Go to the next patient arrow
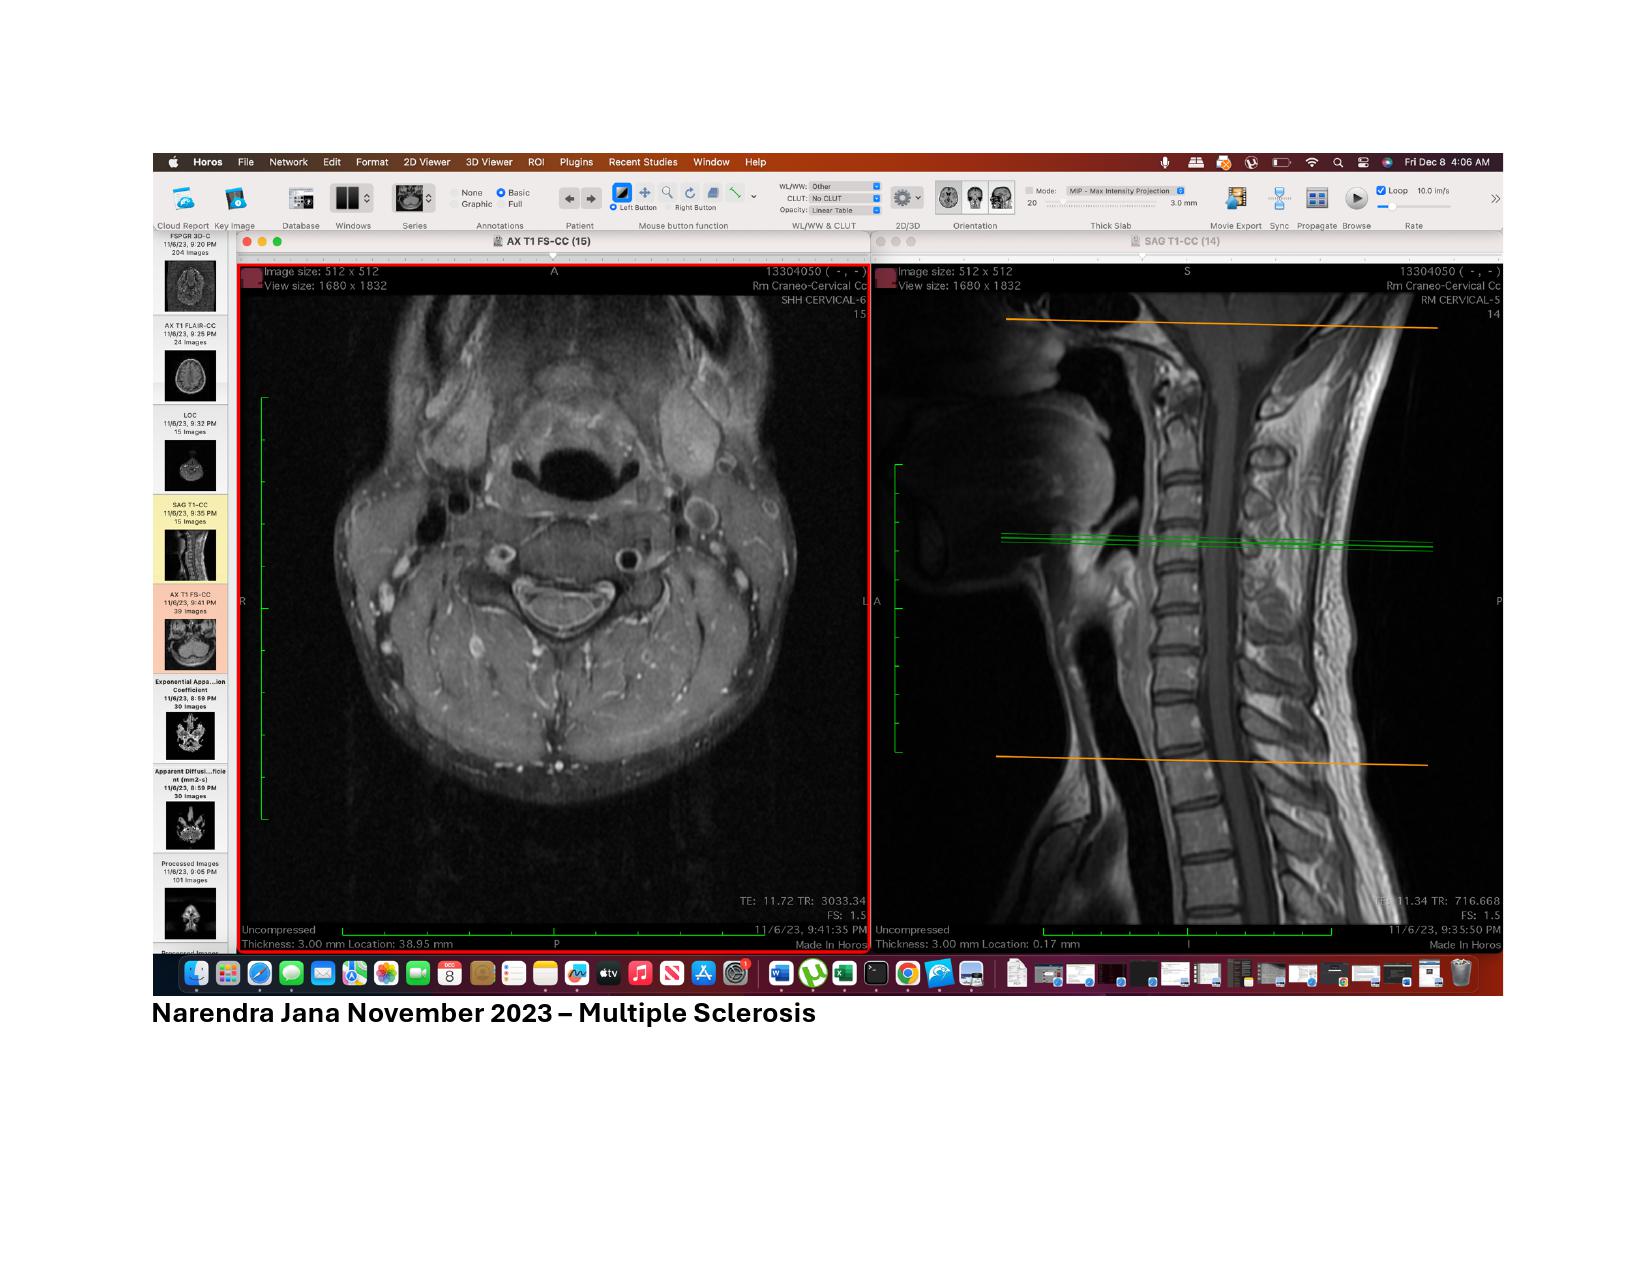Viewport: 1650px width, 1275px height. 591,199
